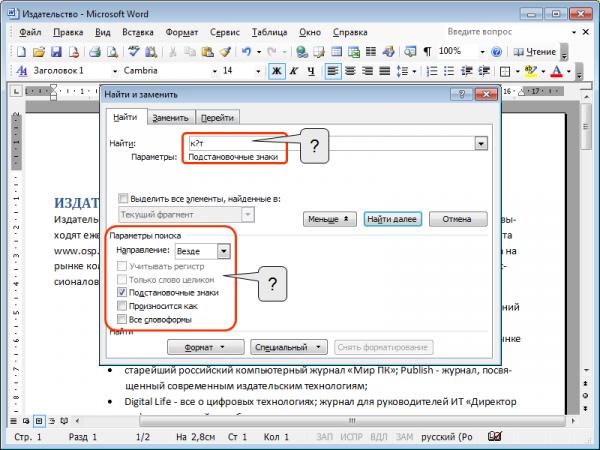The image size is (600, 450).
Task: Switch to the Заменить tab
Action: point(170,118)
